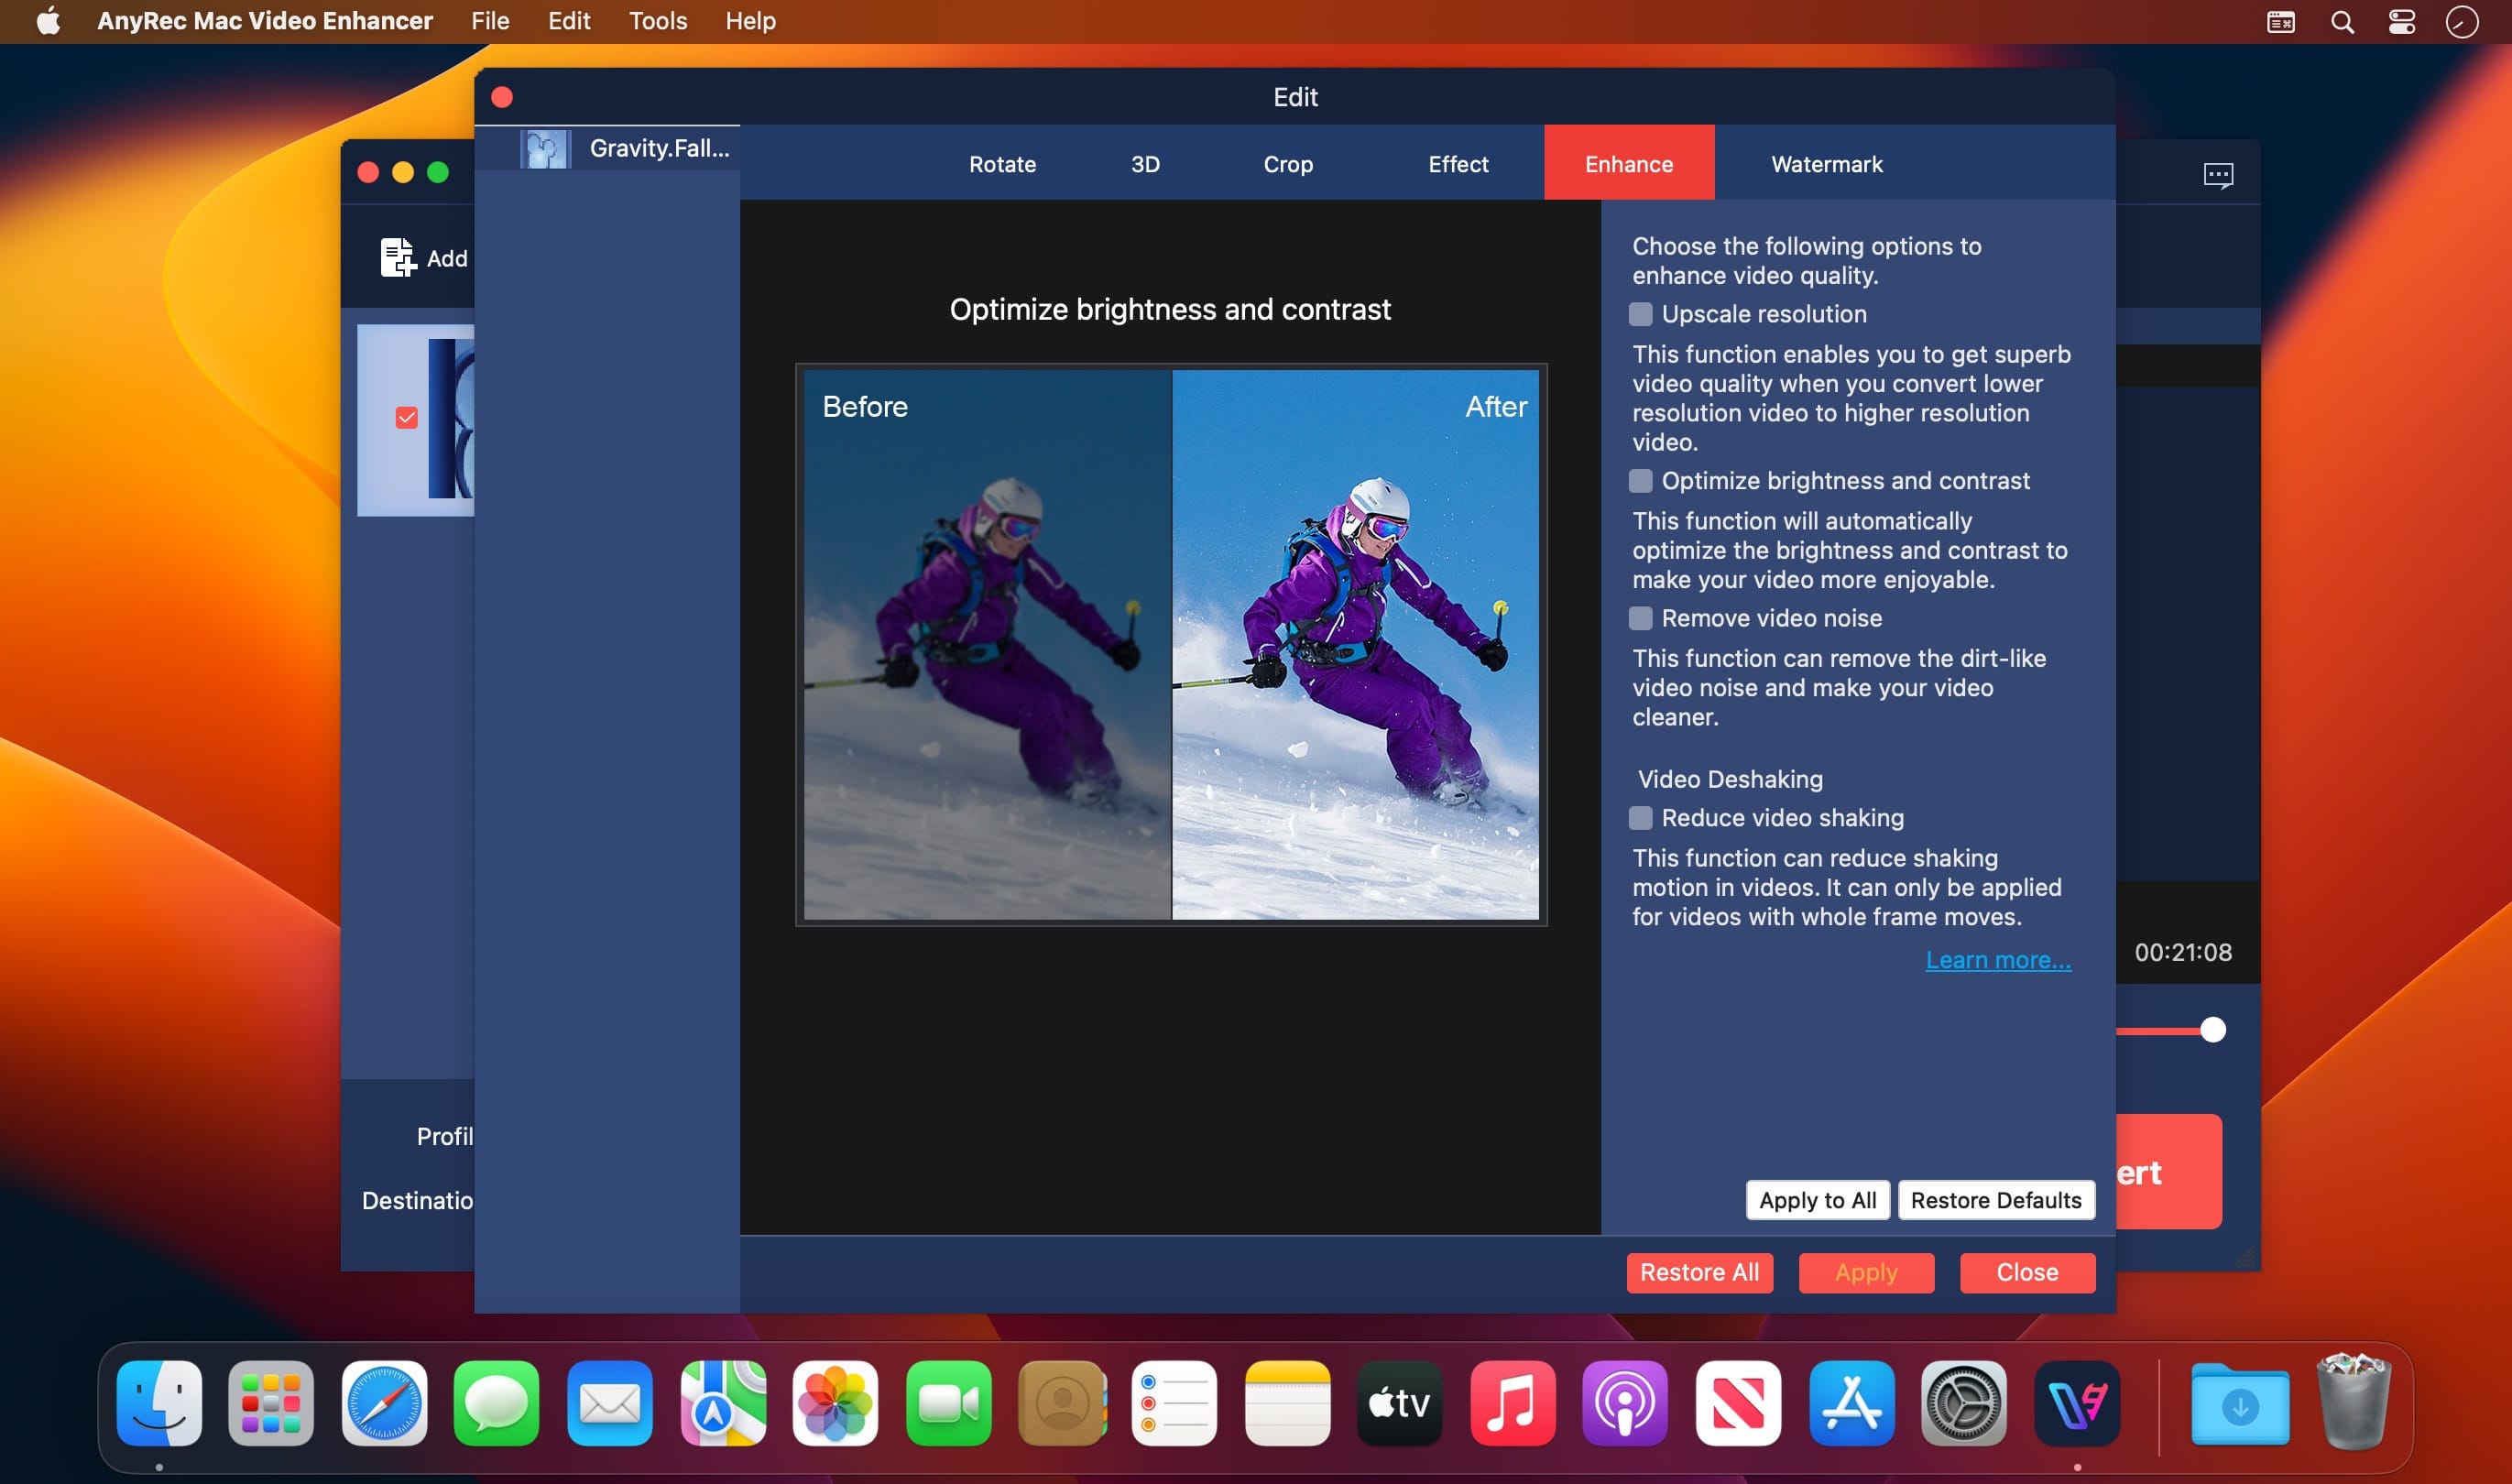
Task: Open FaceTime in the dock
Action: (x=949, y=1403)
